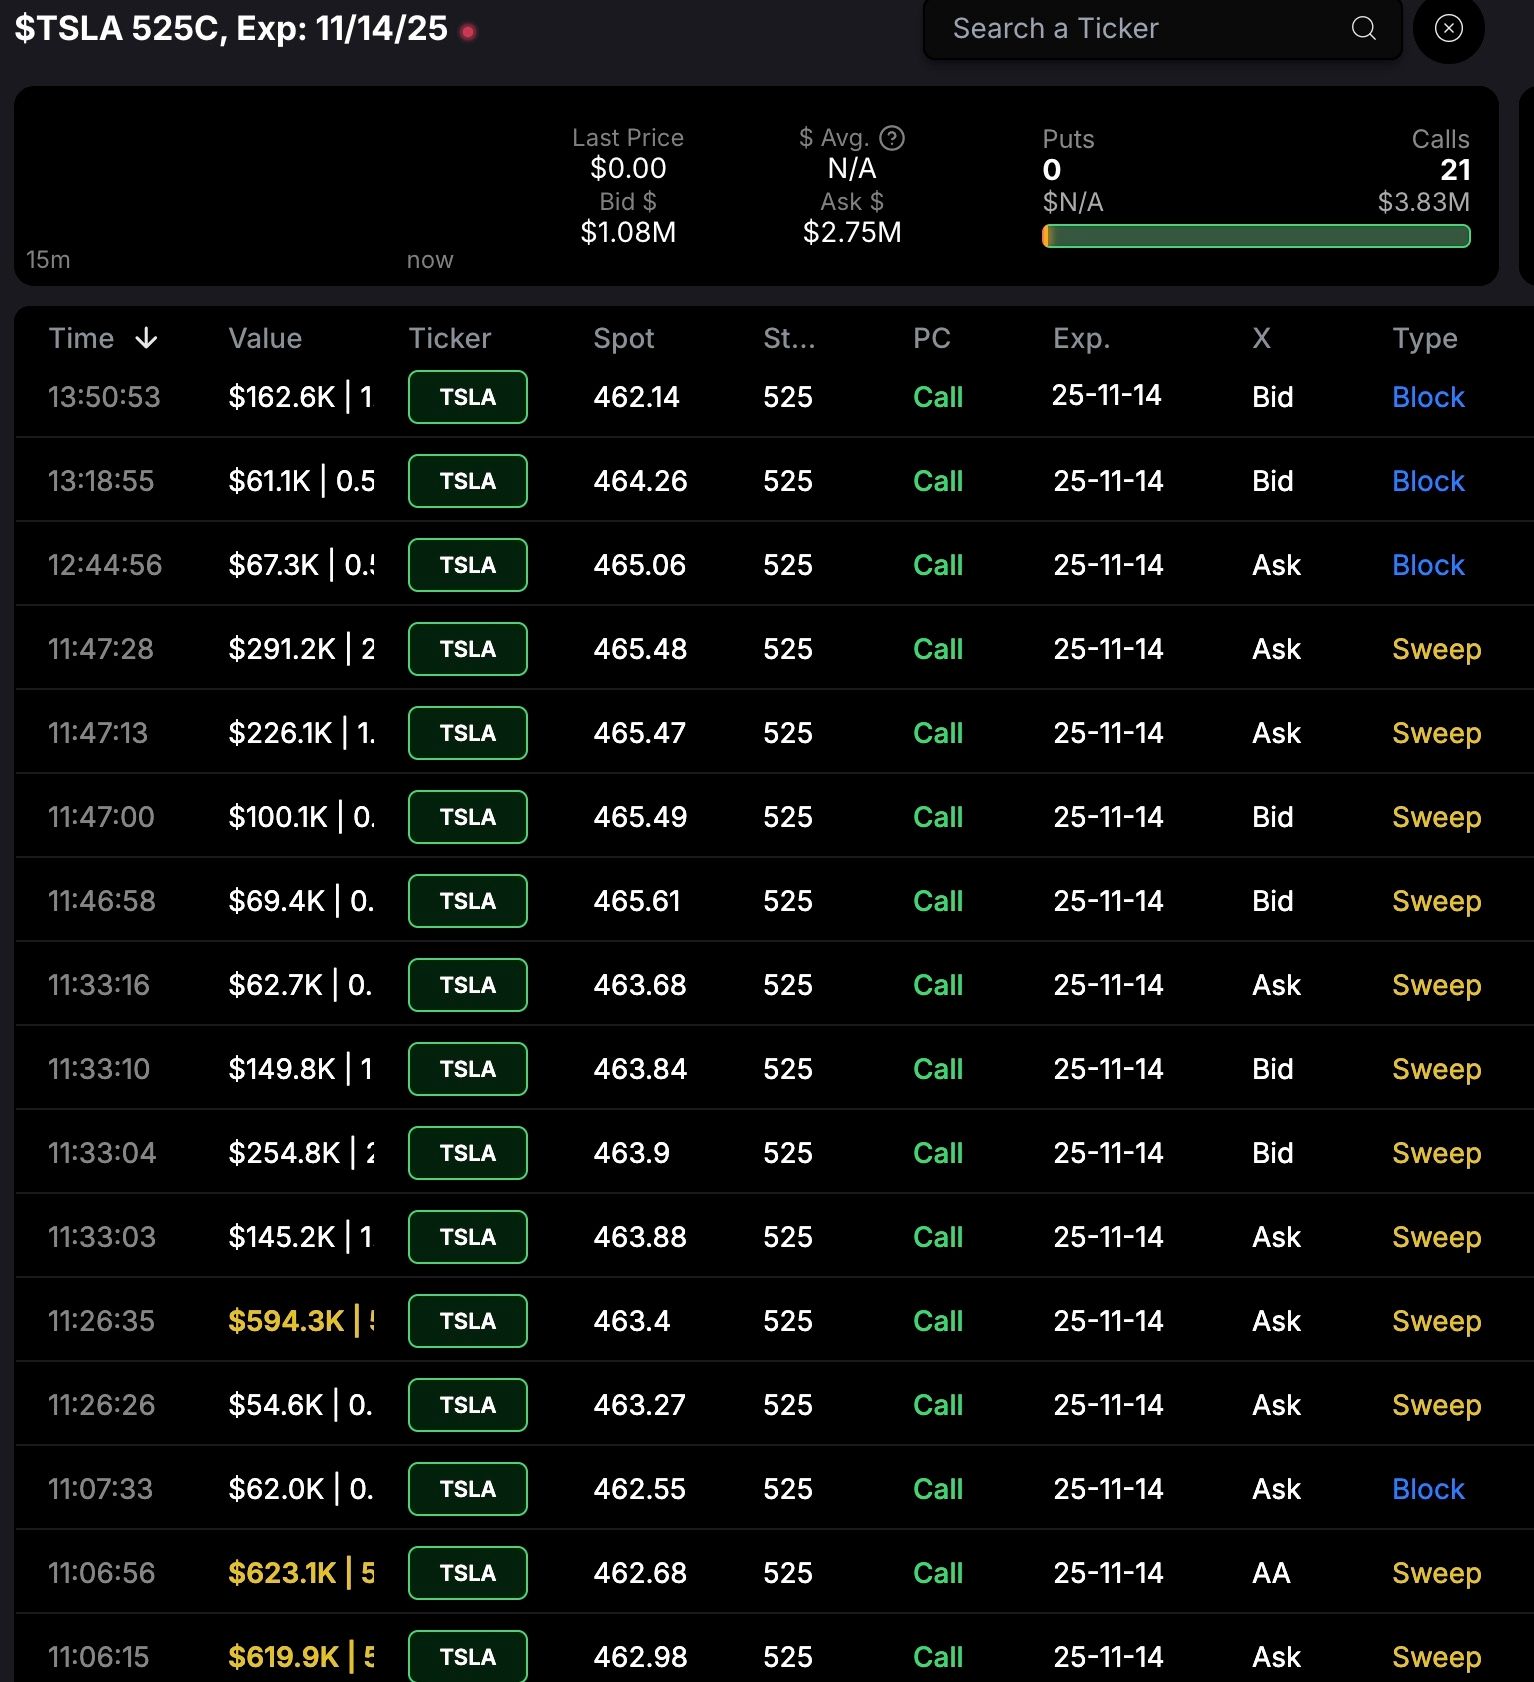Click TSLA ticker badge at 11:07:33
The width and height of the screenshot is (1534, 1682).
pos(468,1489)
